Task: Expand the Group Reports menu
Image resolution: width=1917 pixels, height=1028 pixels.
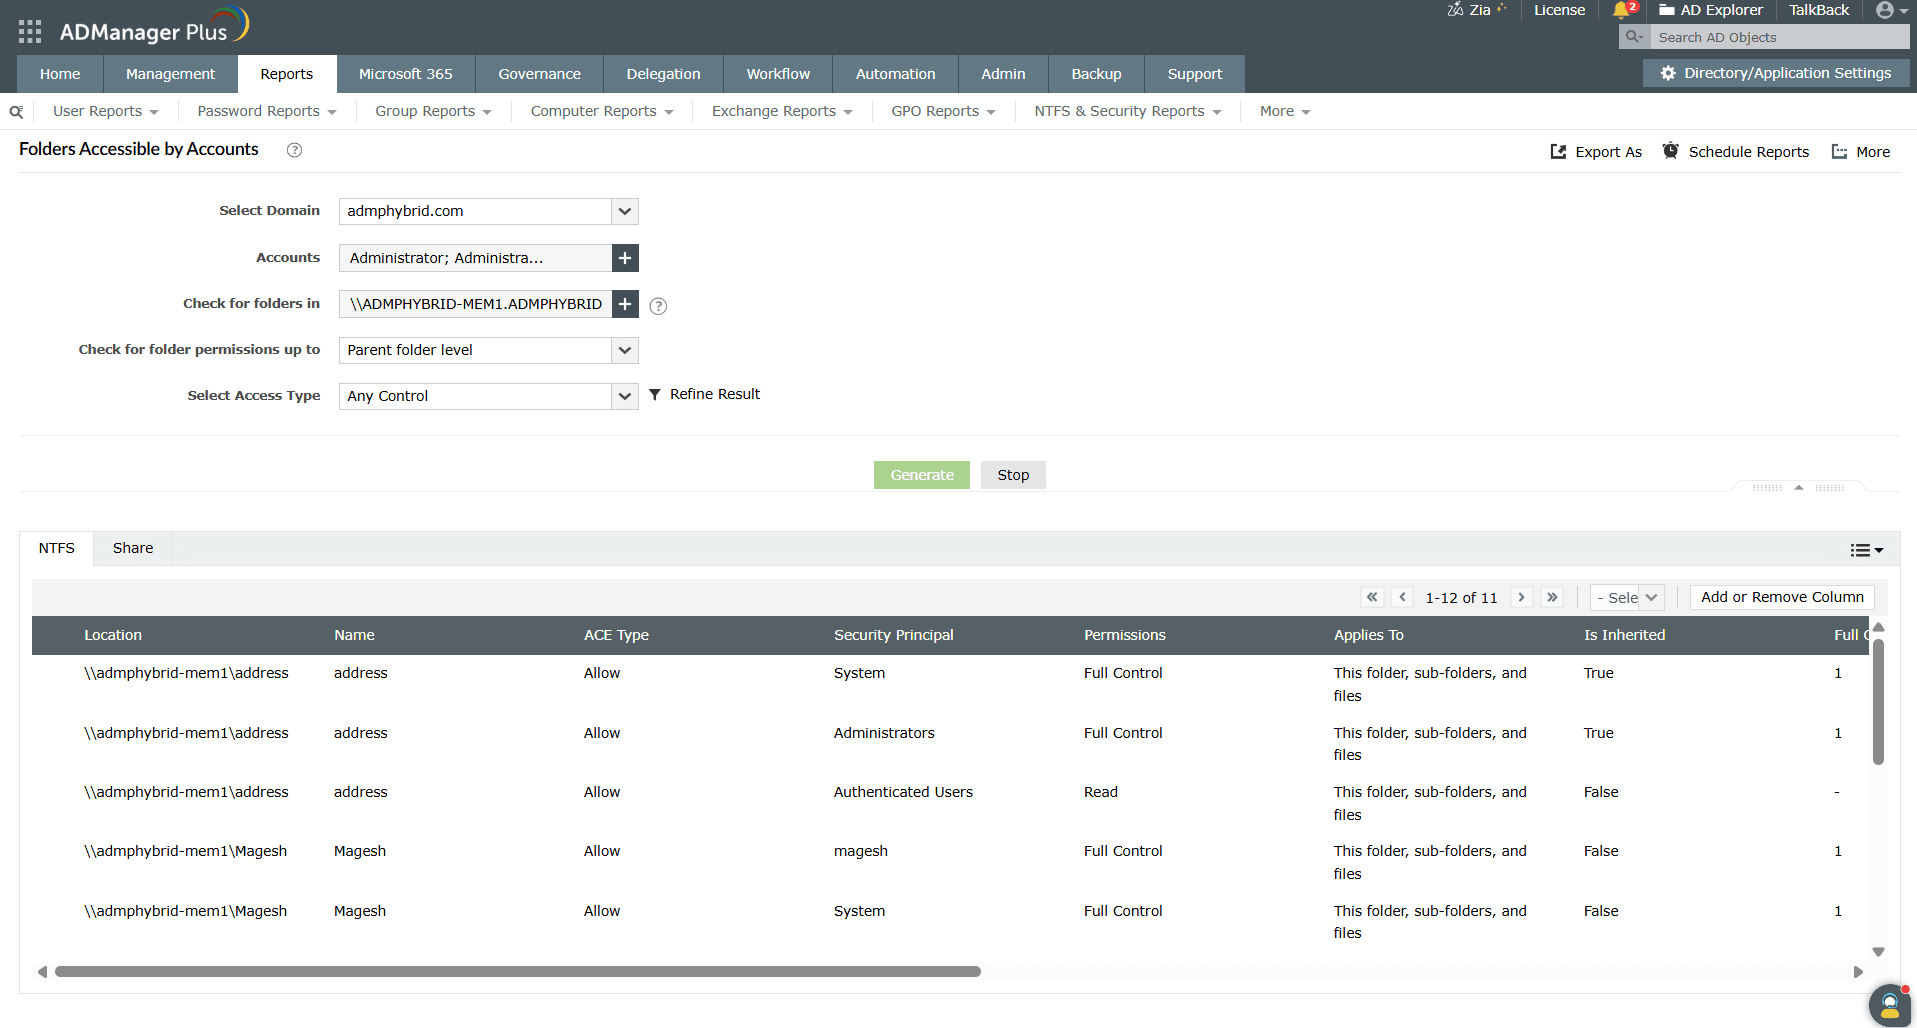Action: 433,111
